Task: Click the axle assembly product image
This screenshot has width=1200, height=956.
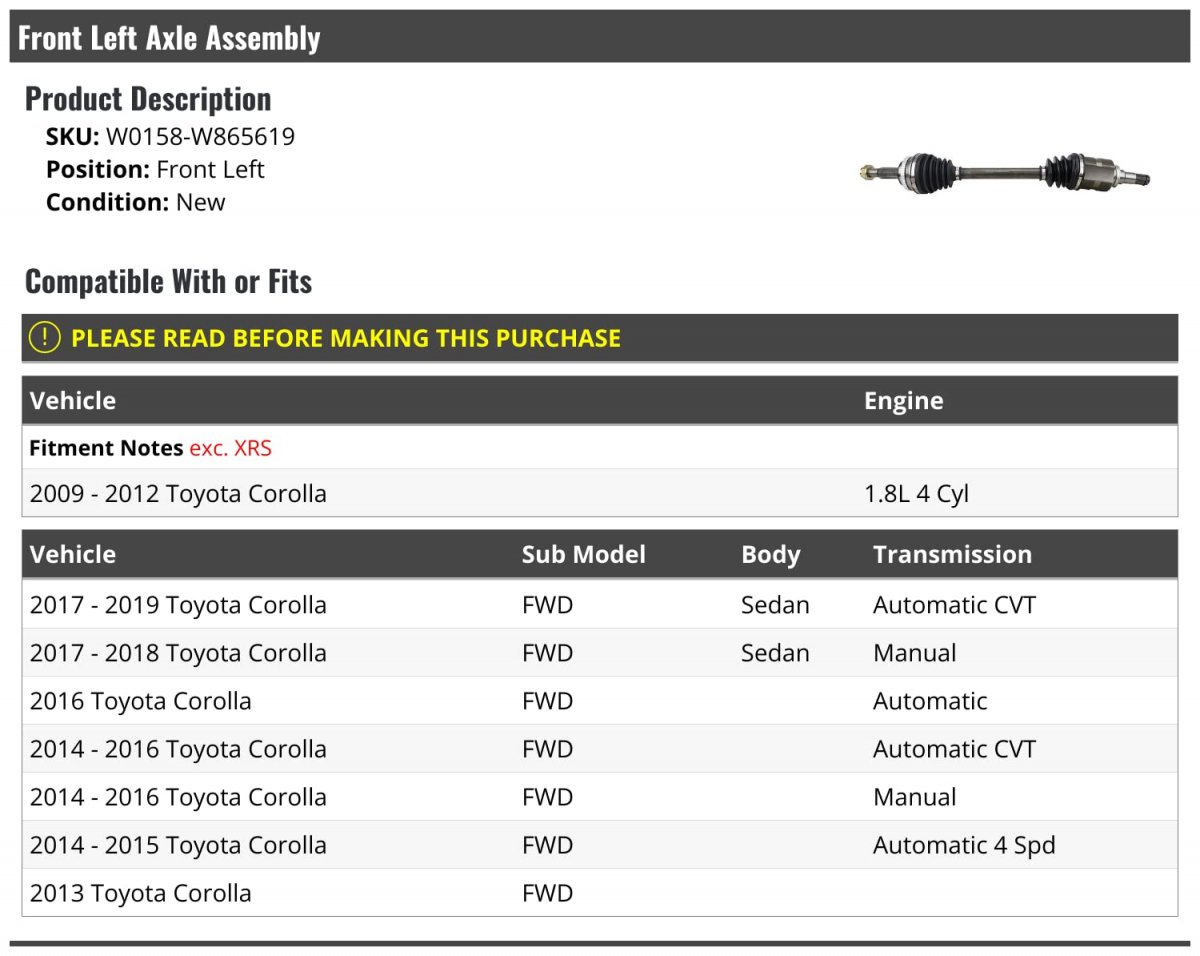Action: point(1004,174)
